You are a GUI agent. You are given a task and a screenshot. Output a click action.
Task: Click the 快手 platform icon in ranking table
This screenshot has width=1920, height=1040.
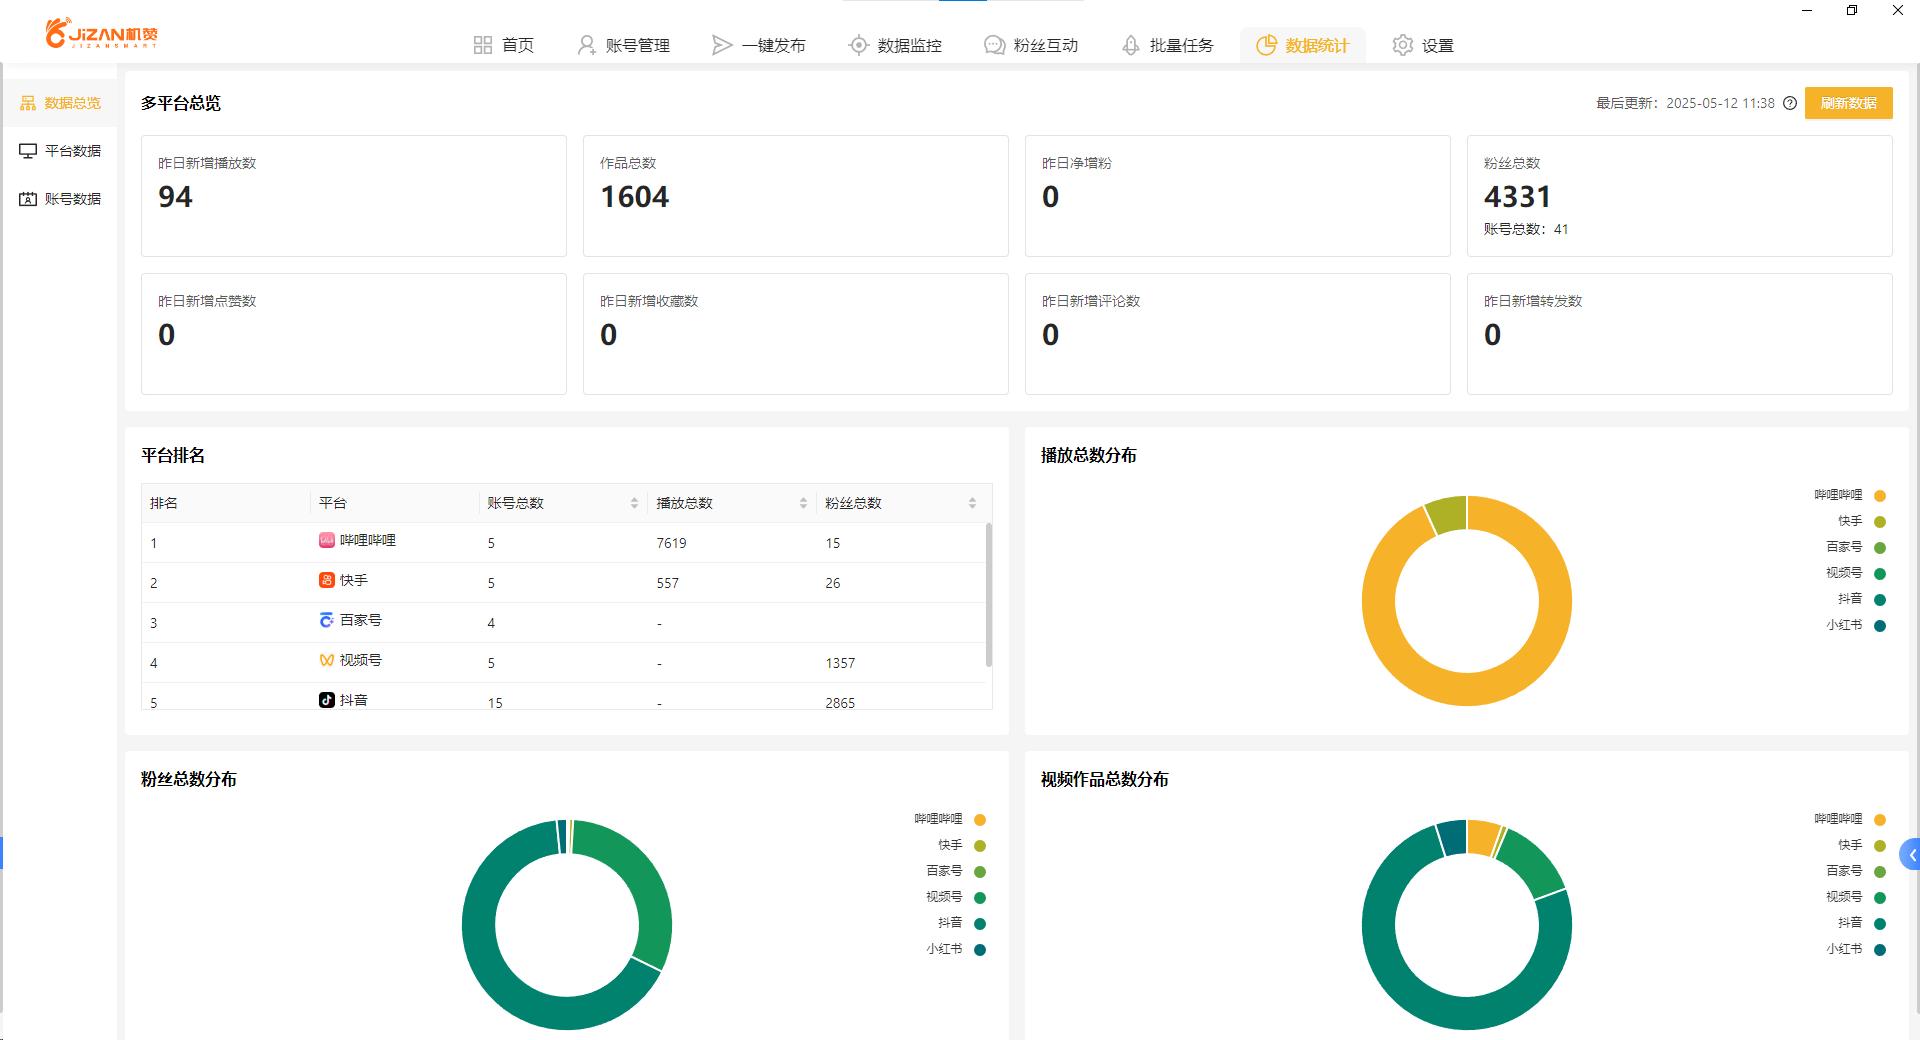[x=326, y=580]
